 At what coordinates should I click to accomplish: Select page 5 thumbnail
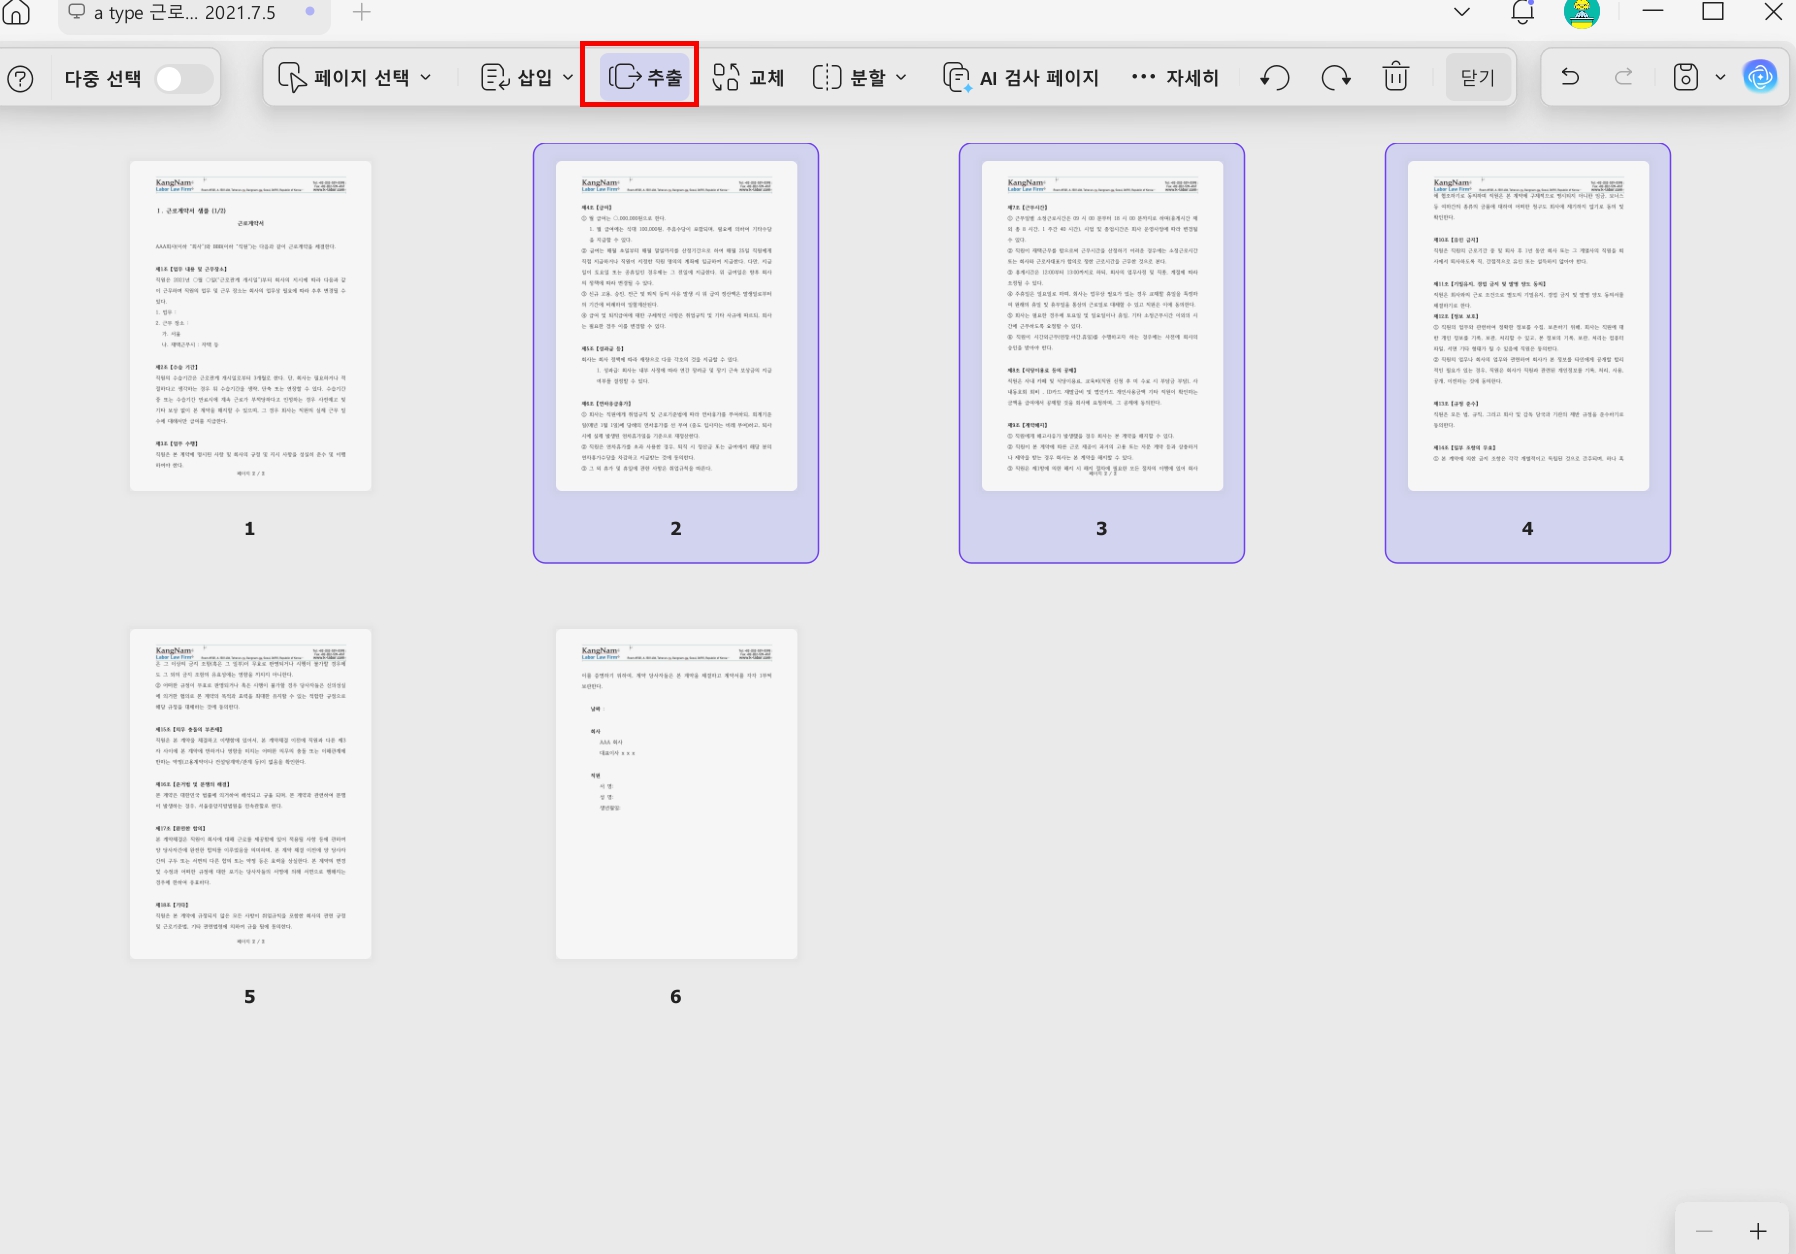coord(250,794)
